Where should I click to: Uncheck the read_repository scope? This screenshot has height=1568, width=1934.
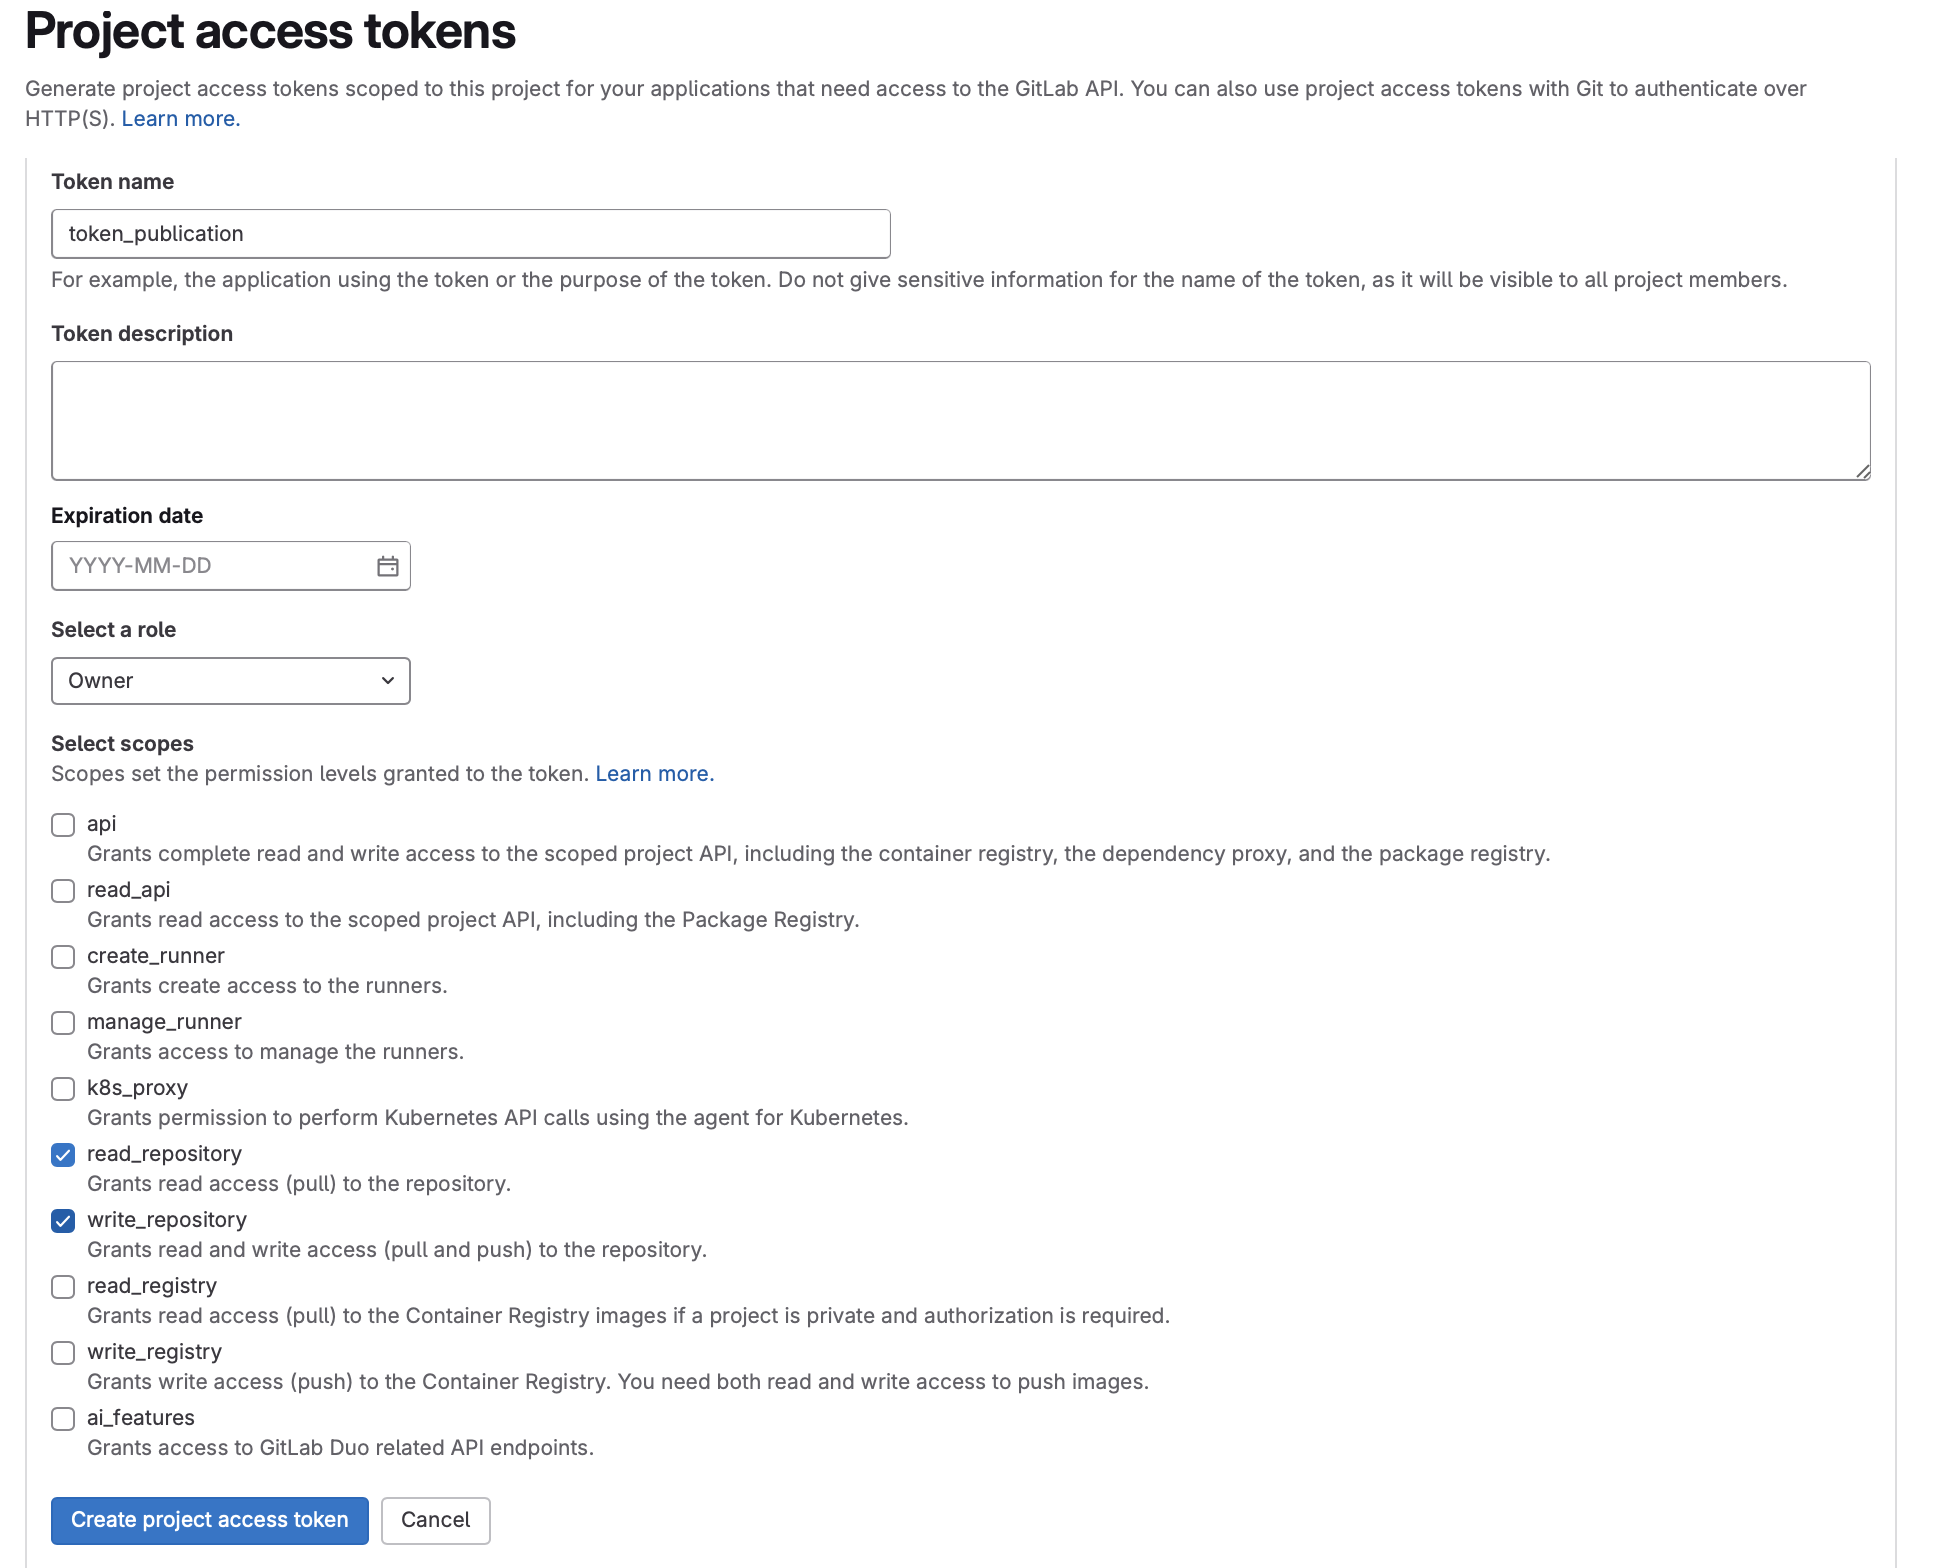click(63, 1155)
